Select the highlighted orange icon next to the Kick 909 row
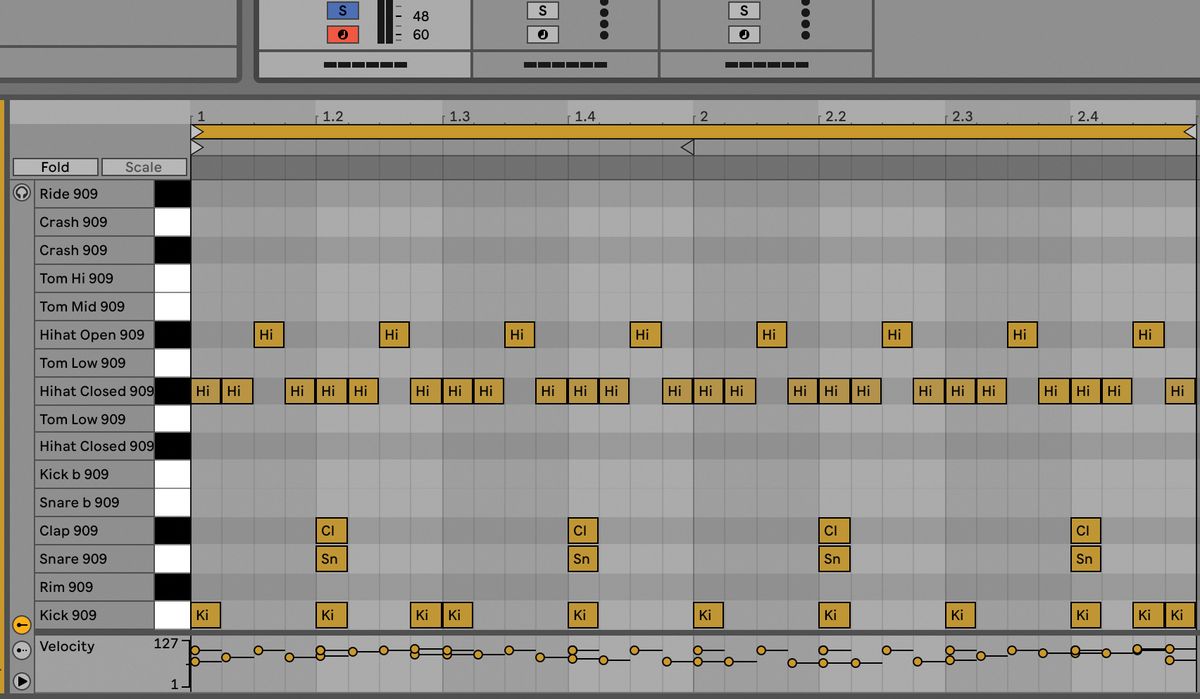1200x699 pixels. point(21,624)
